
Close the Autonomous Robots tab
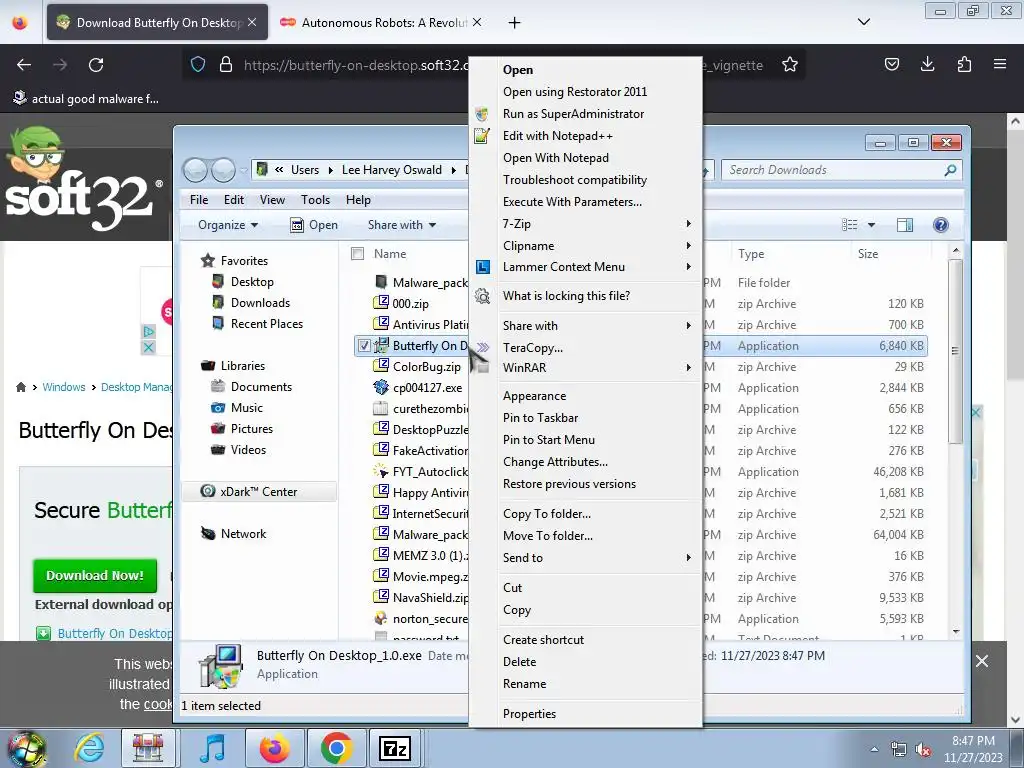point(477,22)
